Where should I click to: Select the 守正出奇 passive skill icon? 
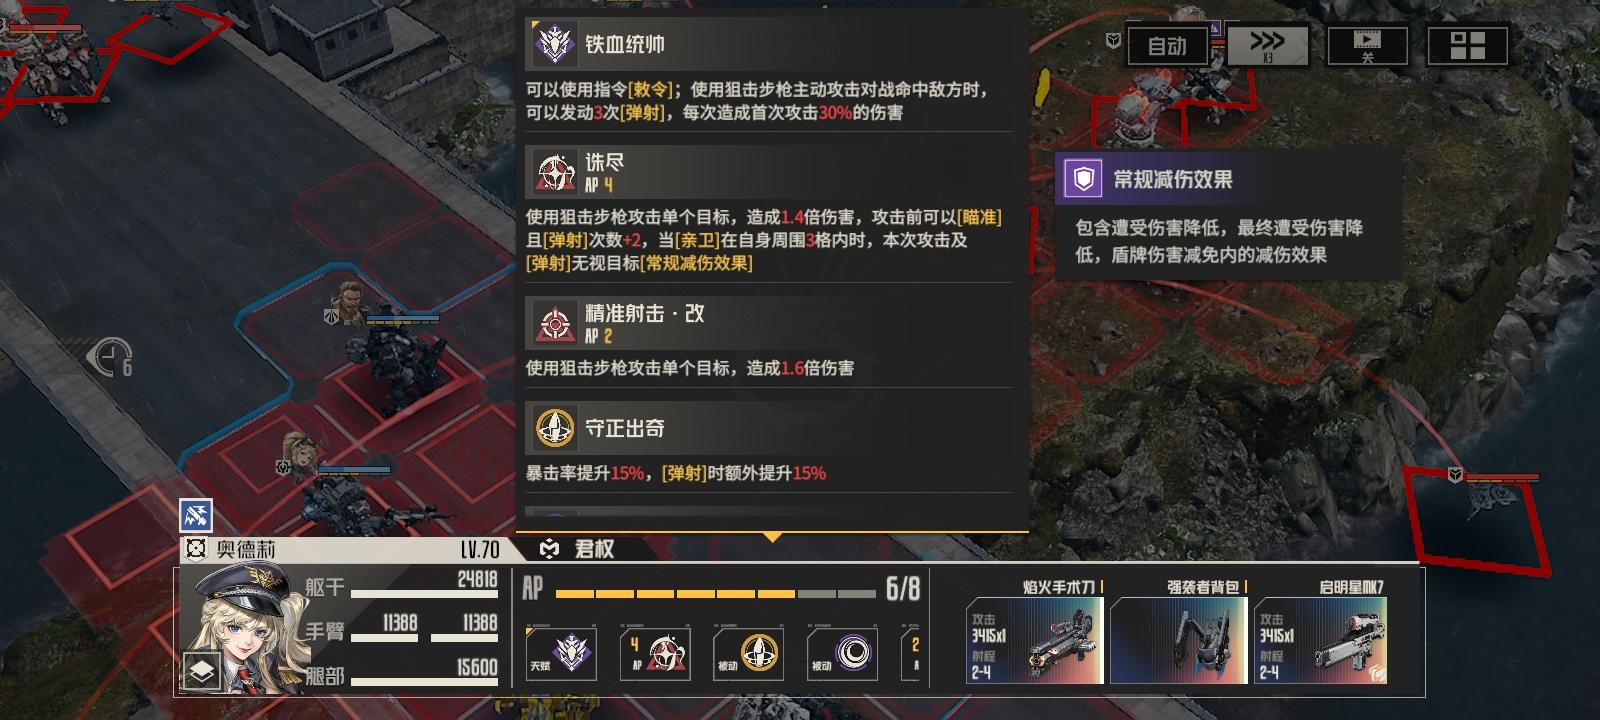(748, 654)
